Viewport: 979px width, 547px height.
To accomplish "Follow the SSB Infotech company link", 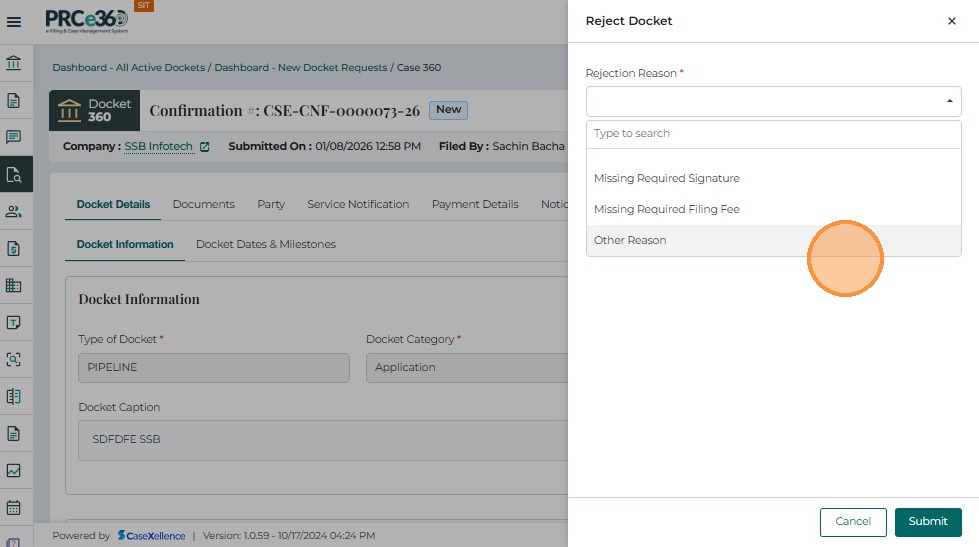I will point(158,147).
